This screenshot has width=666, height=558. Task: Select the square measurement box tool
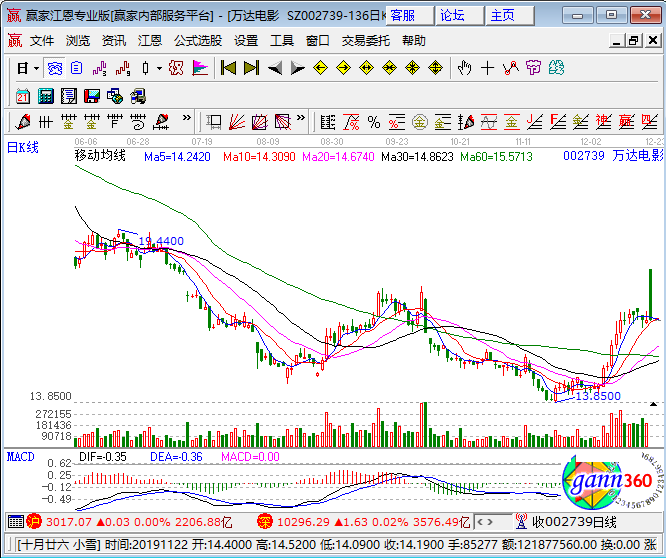214,122
